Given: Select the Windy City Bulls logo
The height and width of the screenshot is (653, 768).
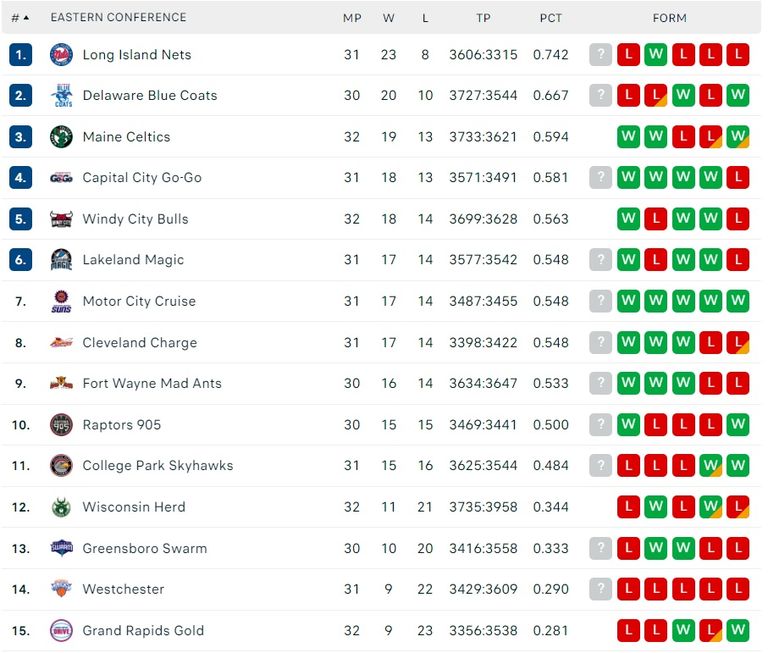Looking at the screenshot, I should point(61,219).
